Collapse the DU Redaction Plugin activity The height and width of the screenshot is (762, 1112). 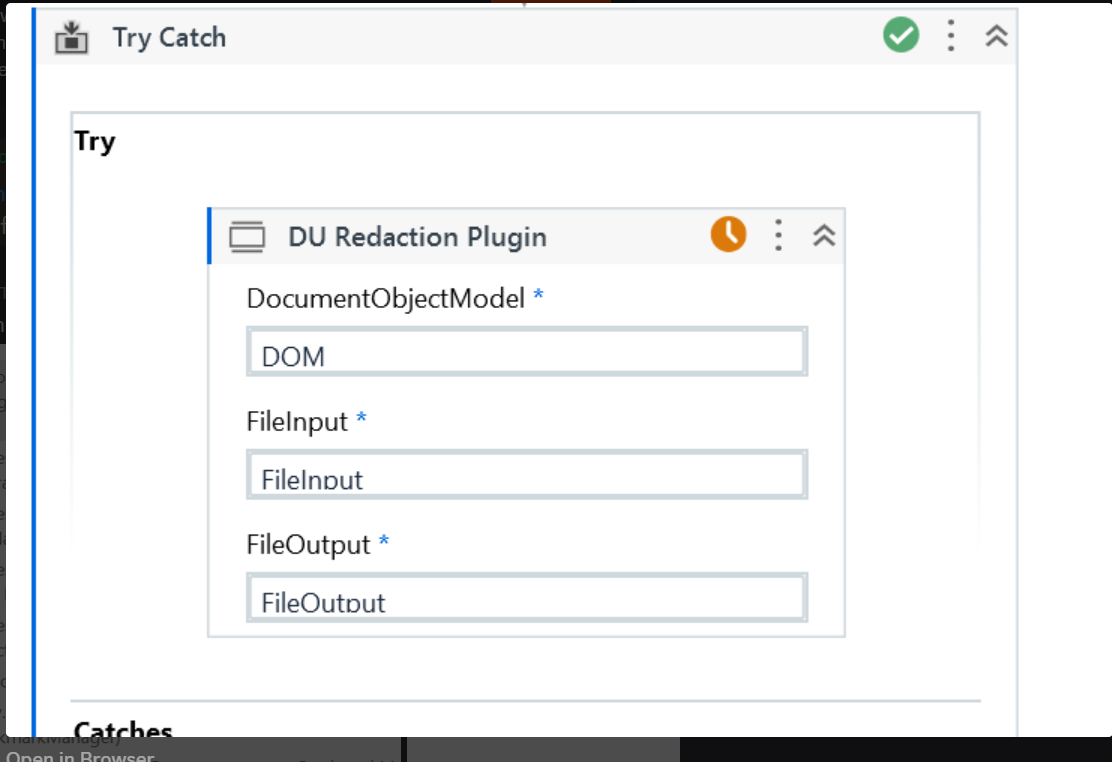(824, 236)
